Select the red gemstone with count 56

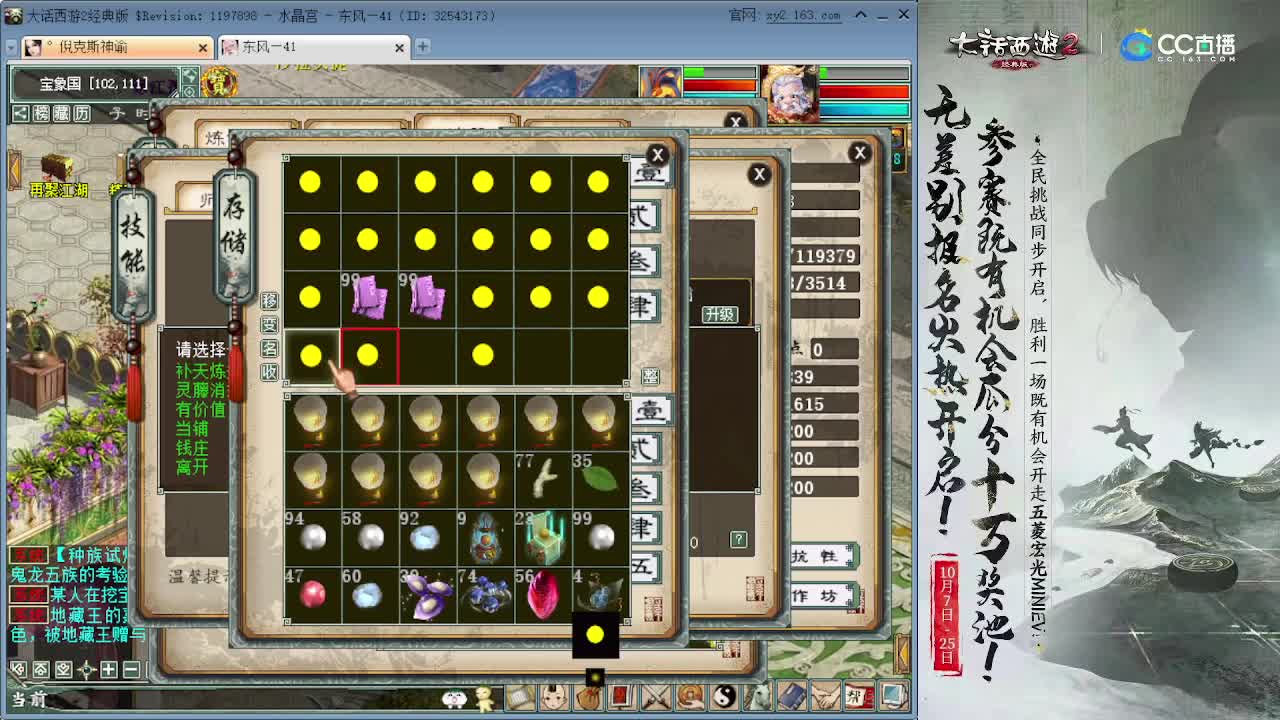[x=541, y=594]
